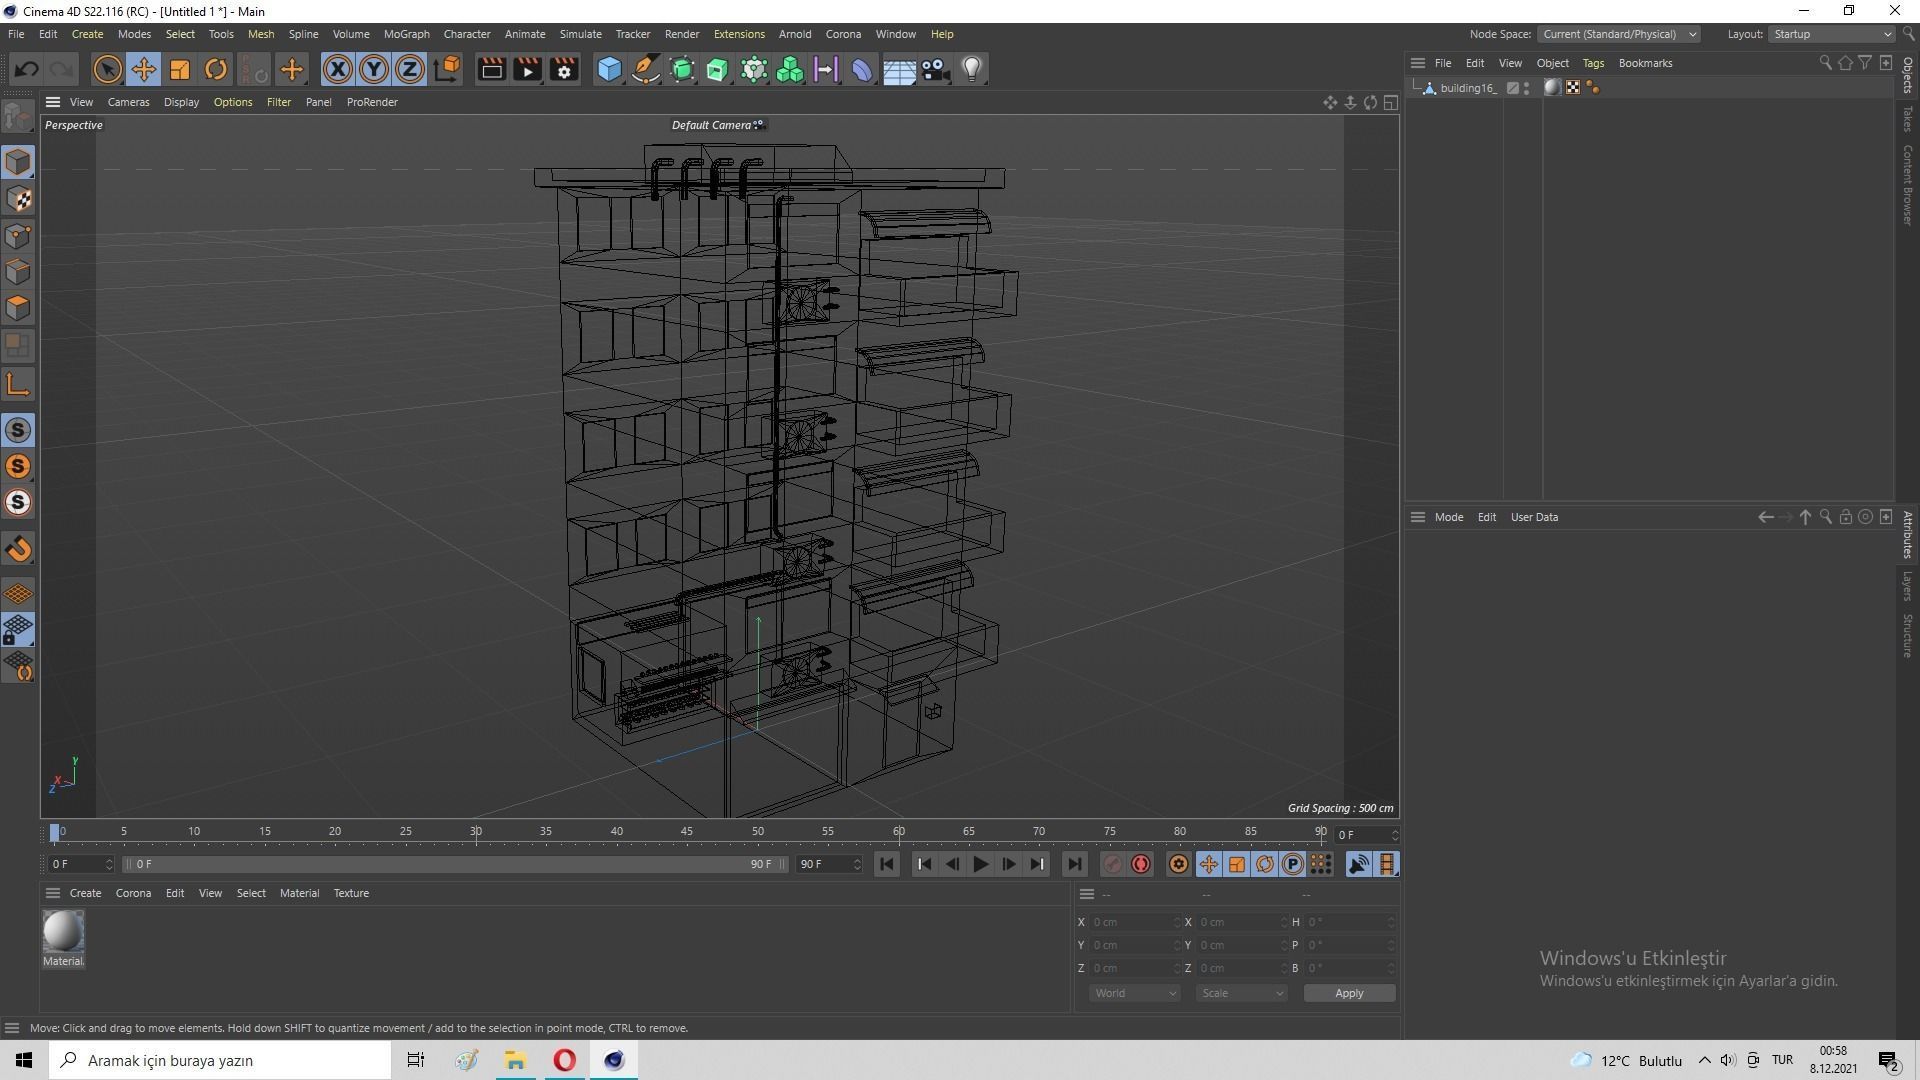1920x1080 pixels.
Task: Click Create in the Material Manager
Action: click(x=85, y=894)
